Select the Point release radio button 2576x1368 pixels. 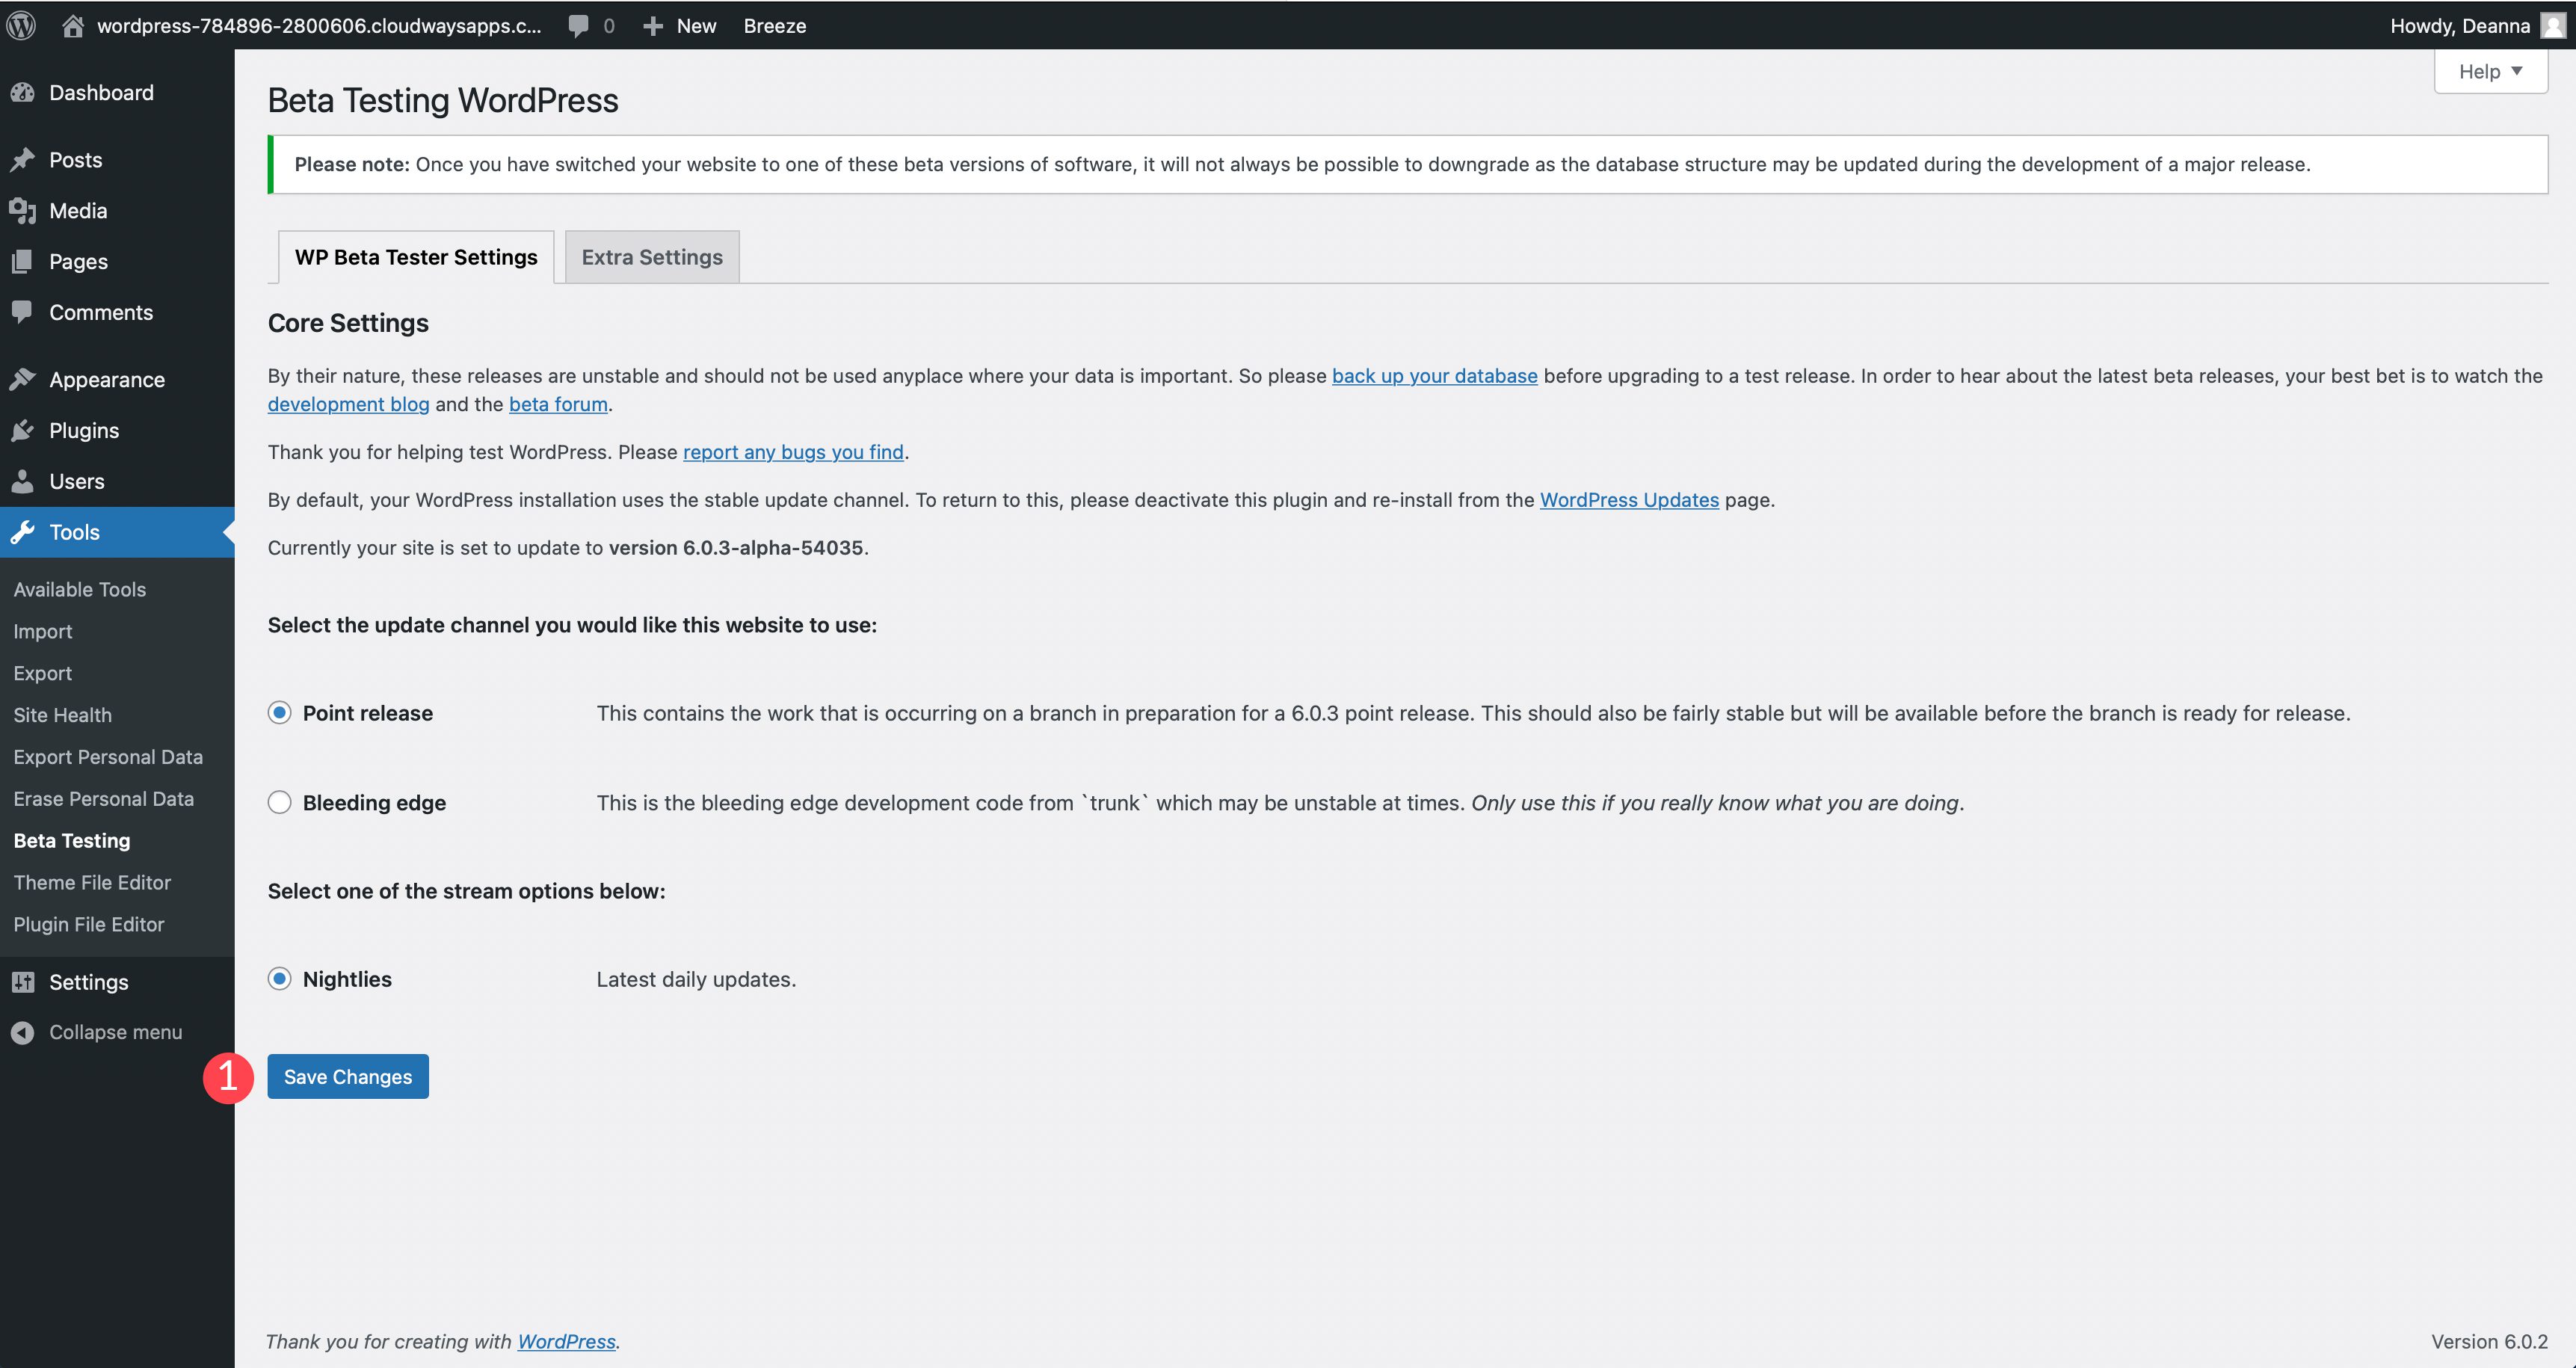click(x=277, y=712)
